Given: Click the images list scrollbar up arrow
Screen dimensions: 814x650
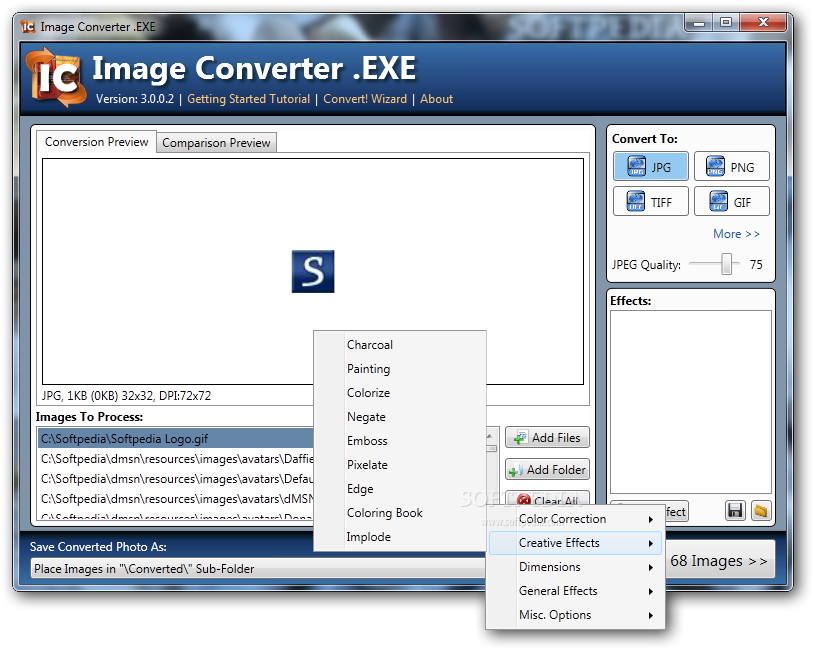Looking at the screenshot, I should tap(490, 435).
